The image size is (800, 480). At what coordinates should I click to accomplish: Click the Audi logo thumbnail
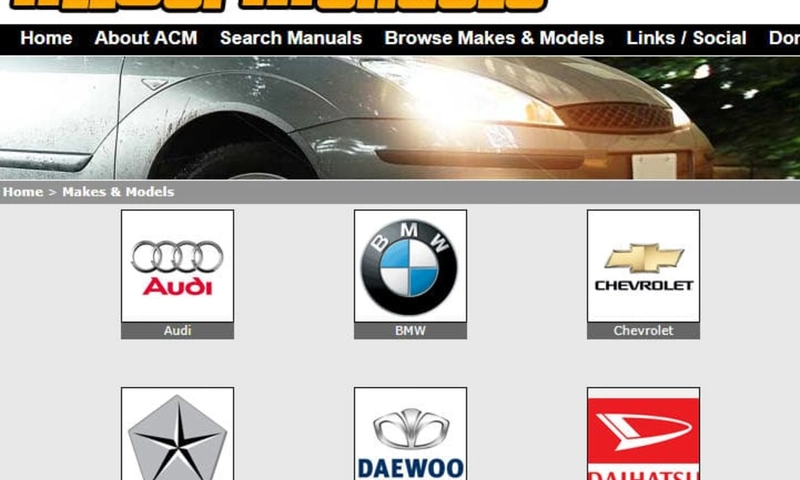point(178,266)
